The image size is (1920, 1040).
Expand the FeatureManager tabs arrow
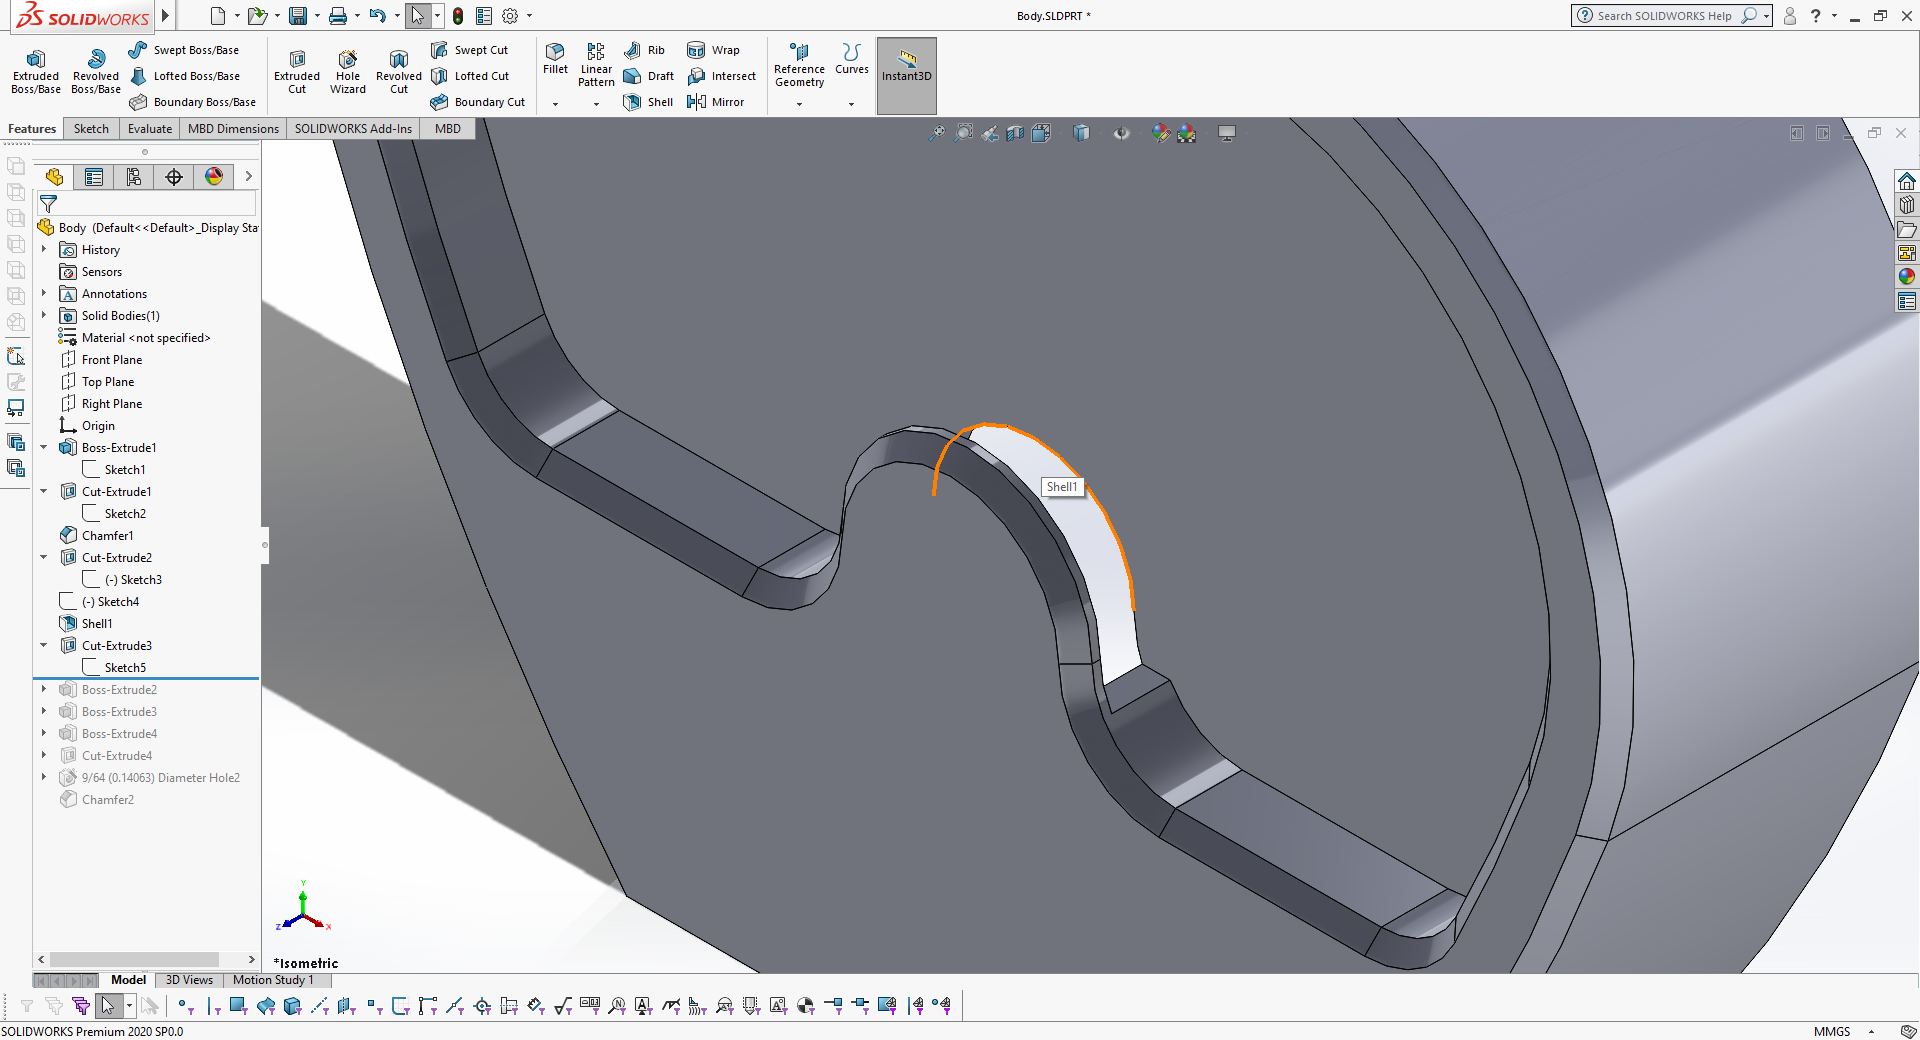click(248, 177)
